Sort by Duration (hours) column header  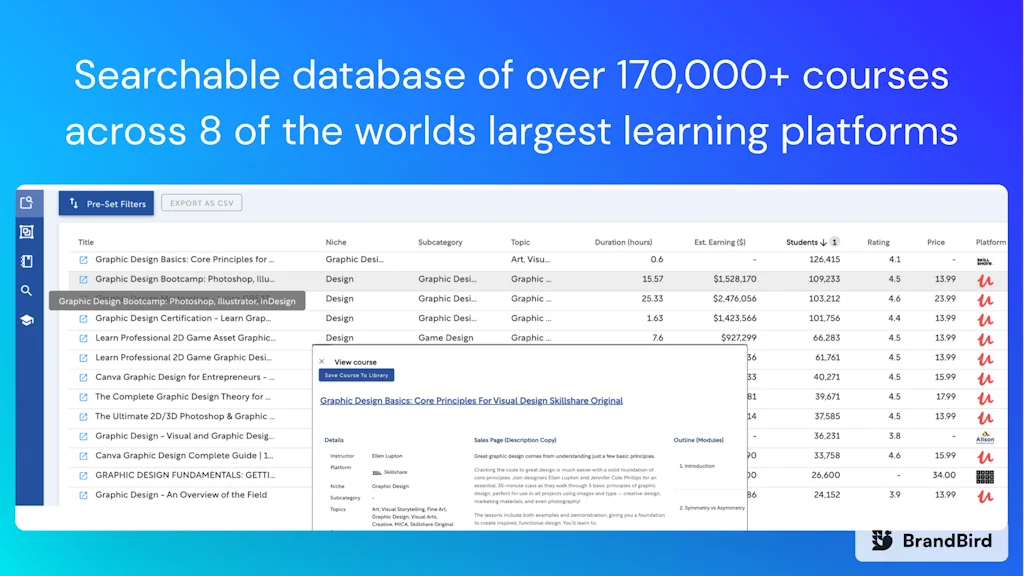click(x=623, y=242)
